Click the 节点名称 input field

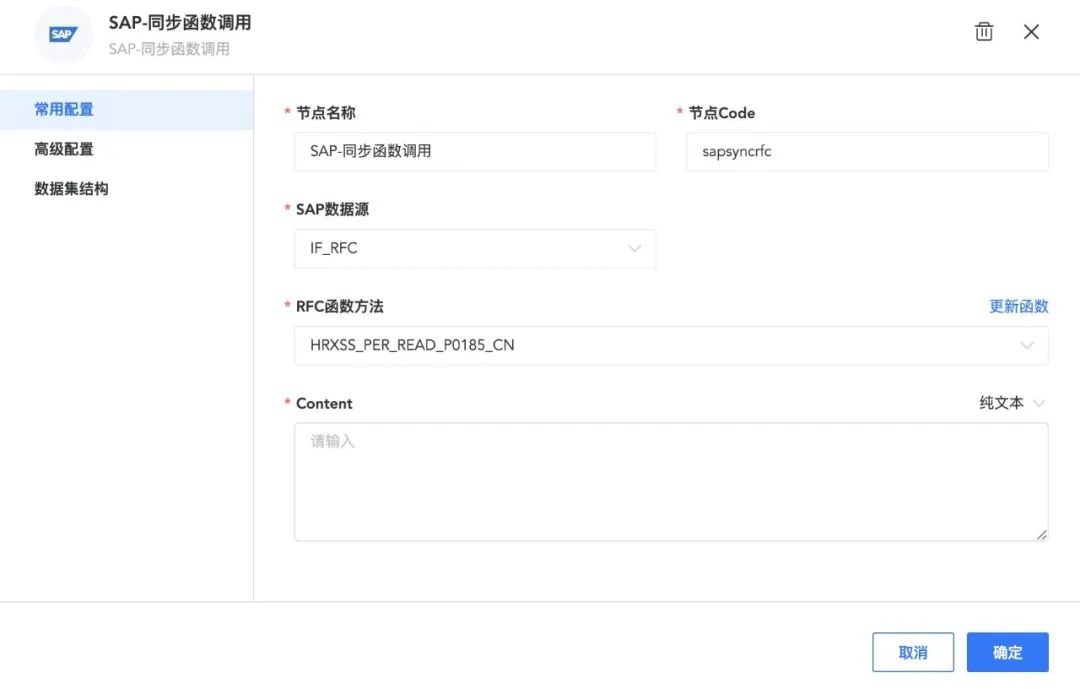coord(475,152)
